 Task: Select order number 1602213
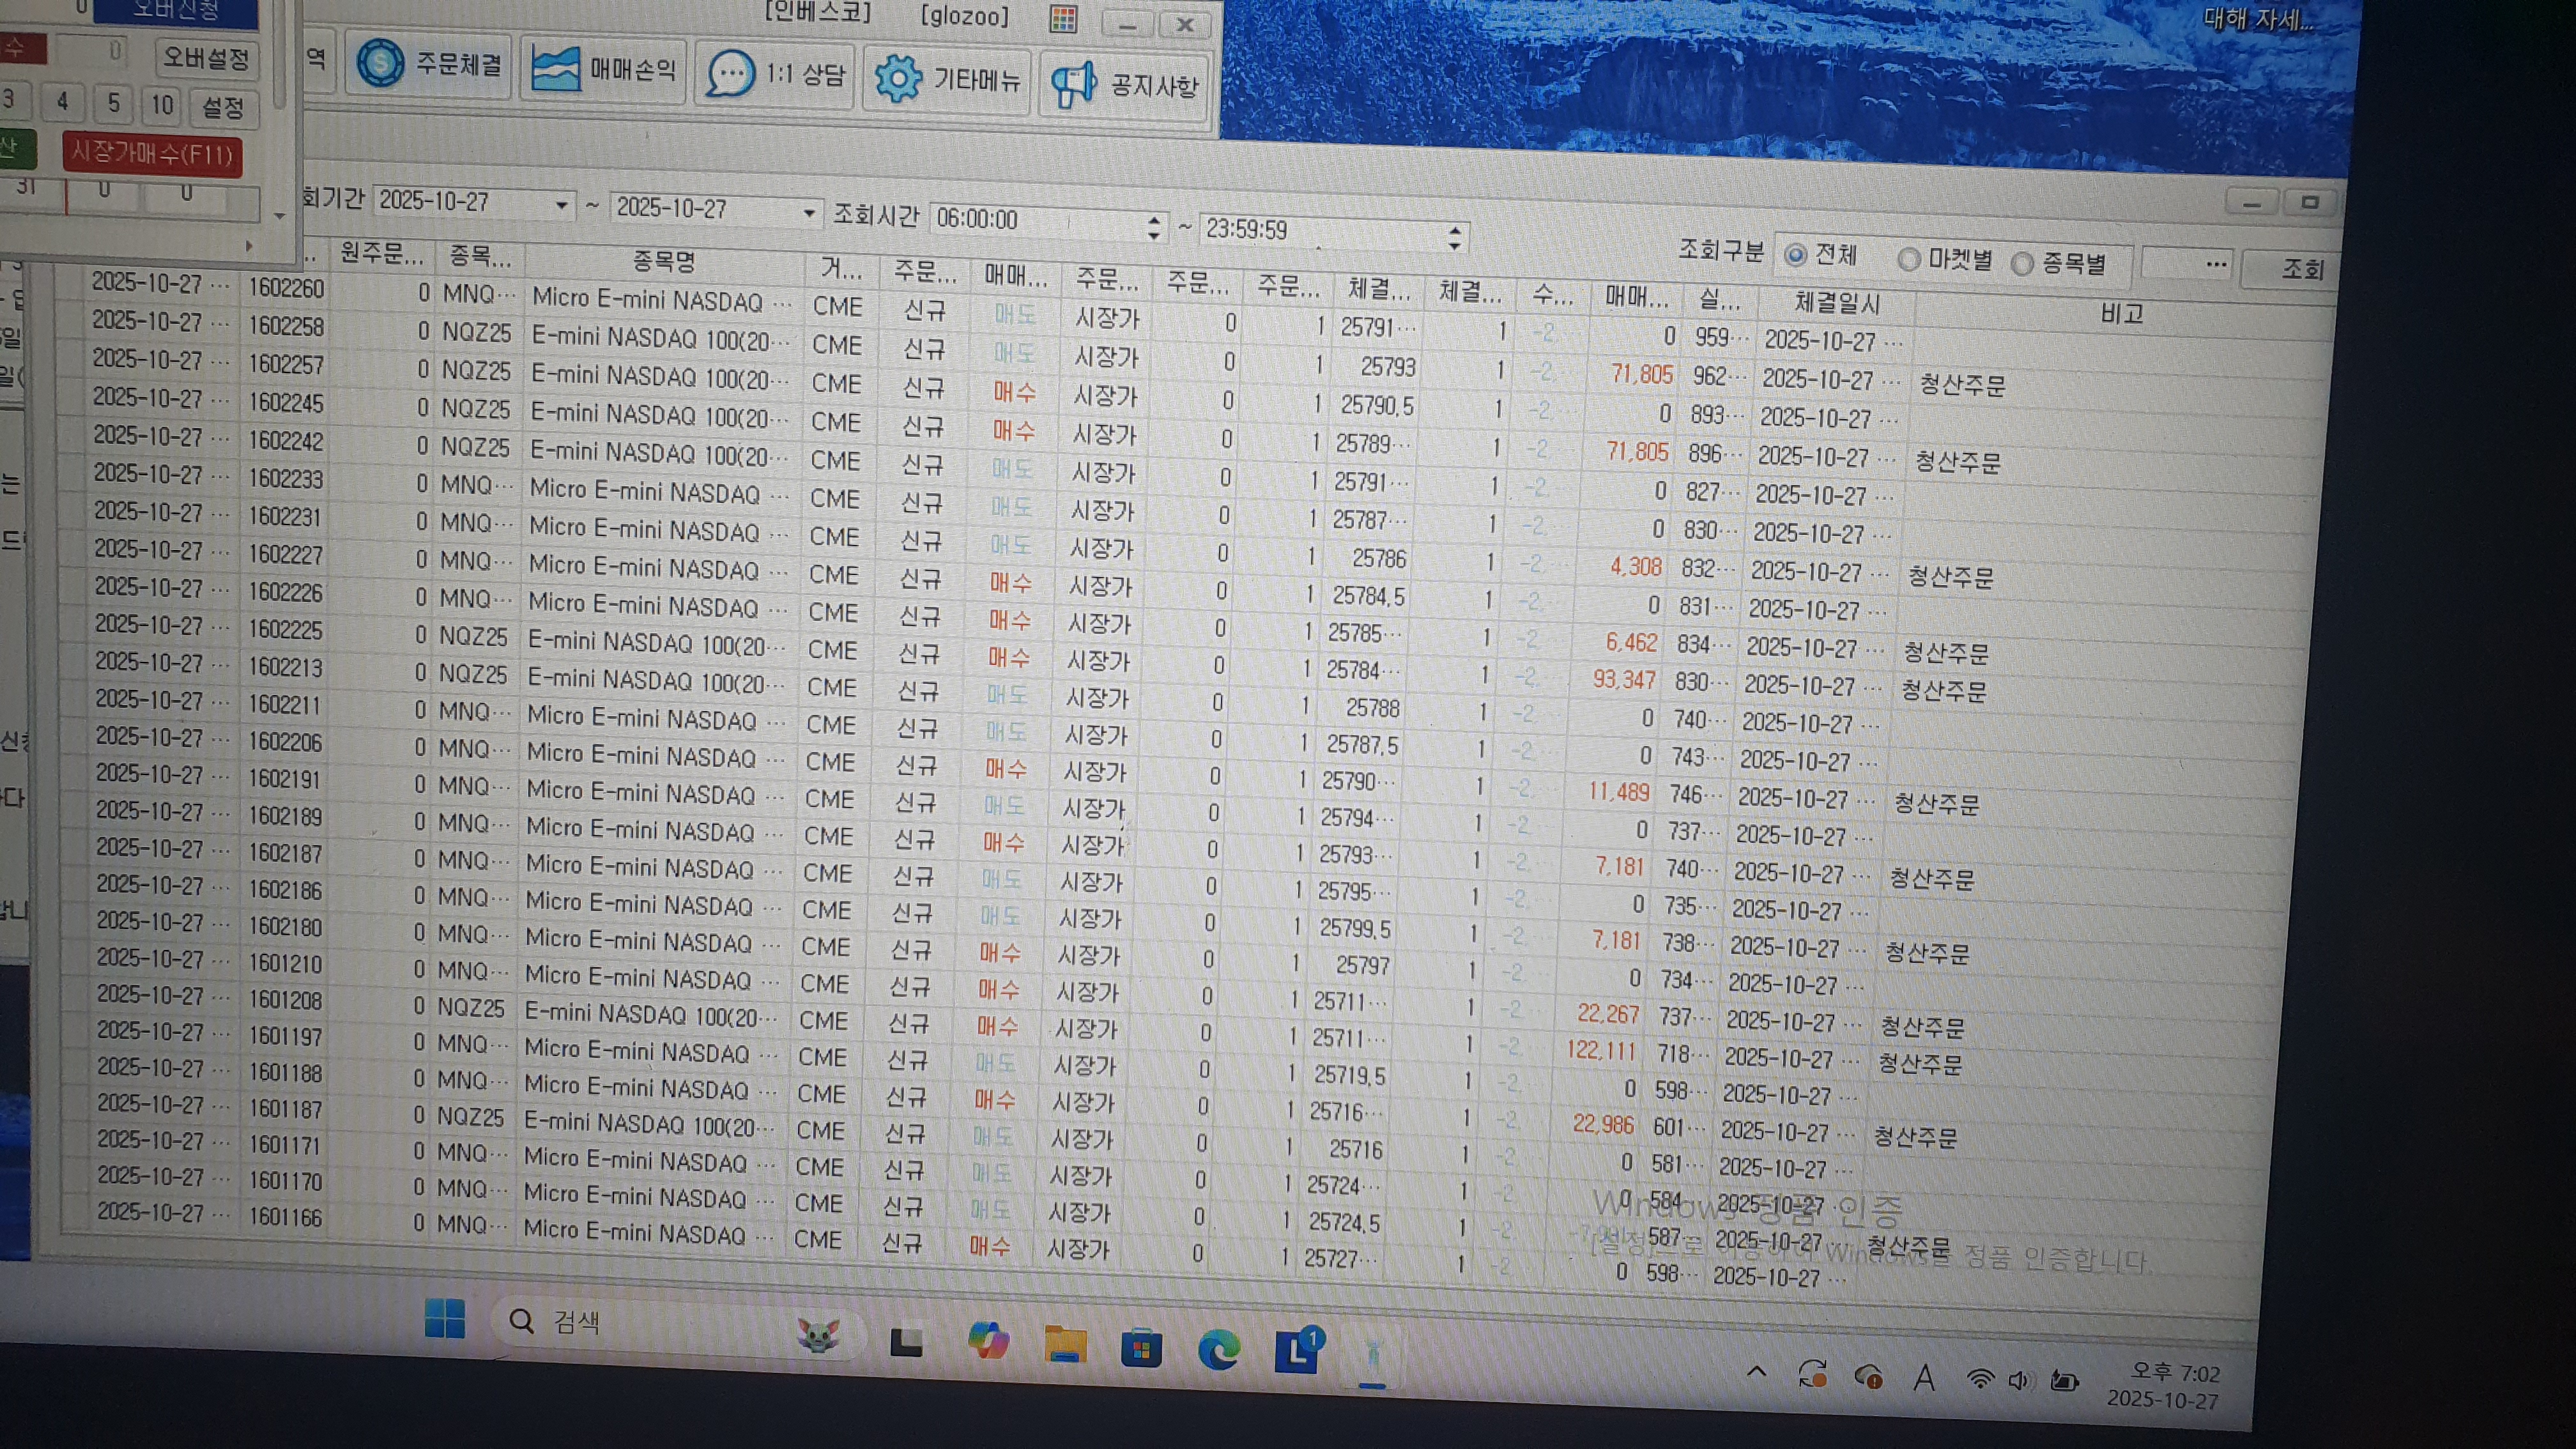click(286, 668)
